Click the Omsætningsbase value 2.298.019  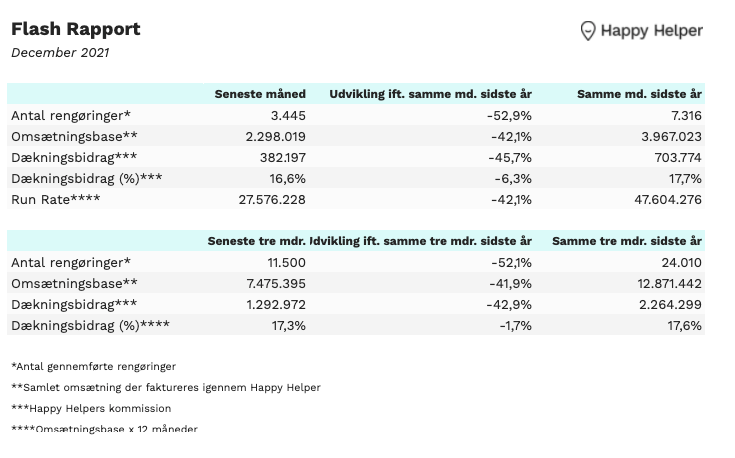[276, 137]
